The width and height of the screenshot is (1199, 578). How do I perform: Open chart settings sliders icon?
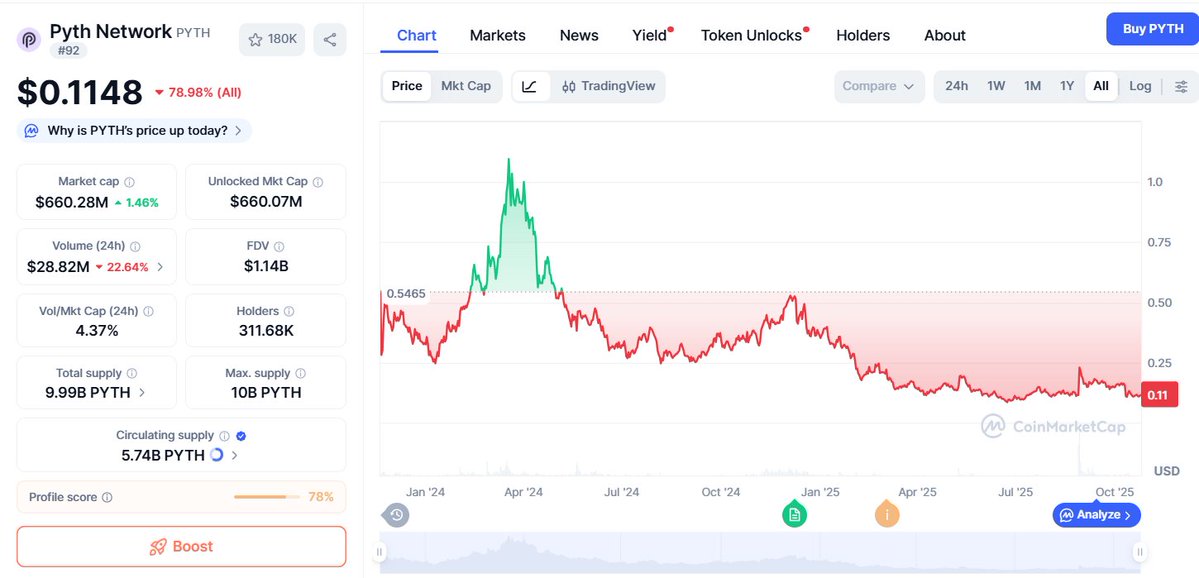click(x=1181, y=86)
